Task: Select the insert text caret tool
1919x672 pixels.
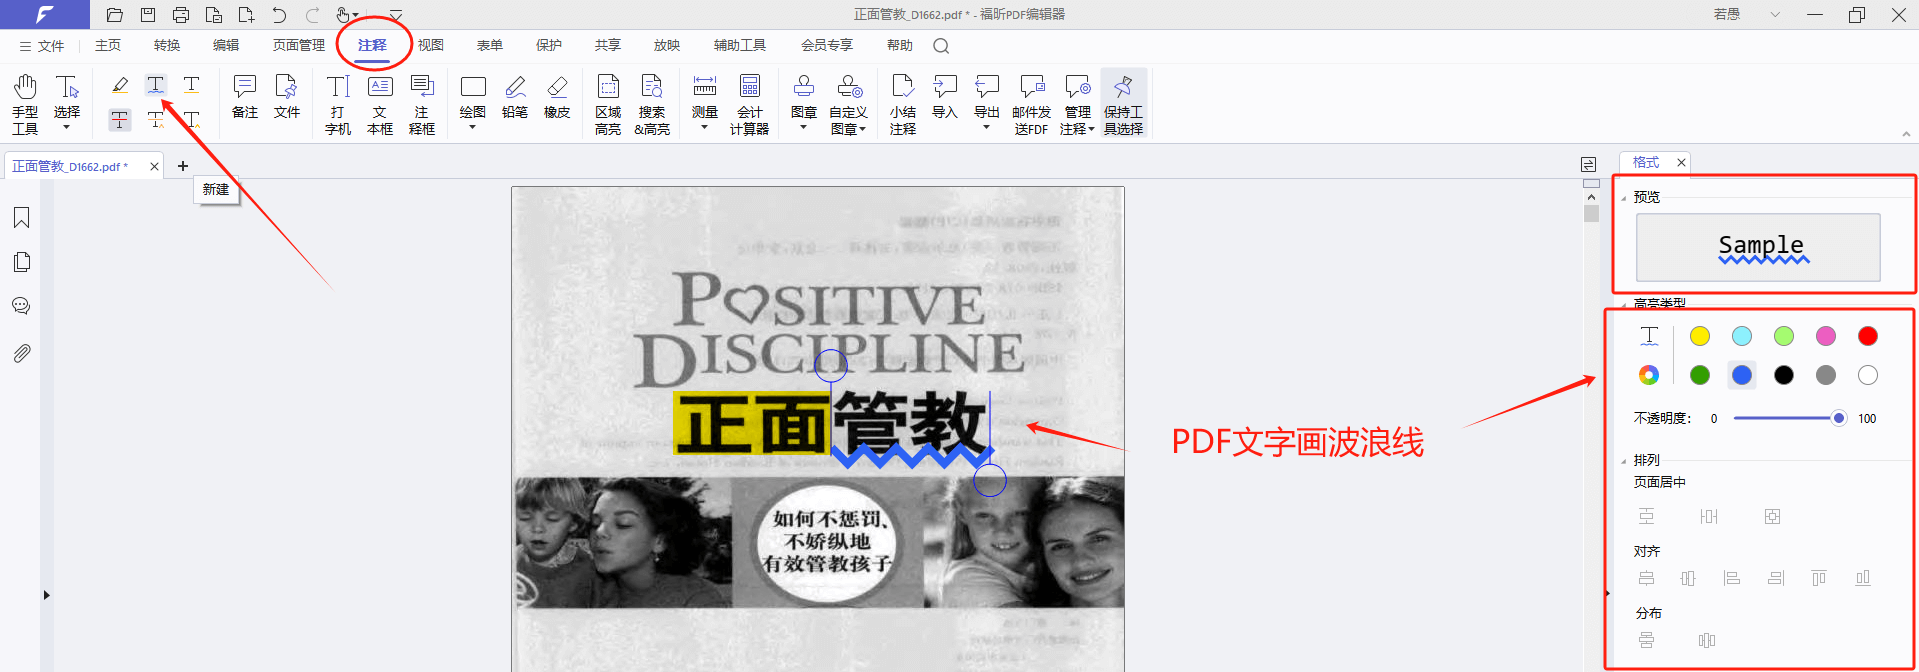Action: [x=191, y=120]
